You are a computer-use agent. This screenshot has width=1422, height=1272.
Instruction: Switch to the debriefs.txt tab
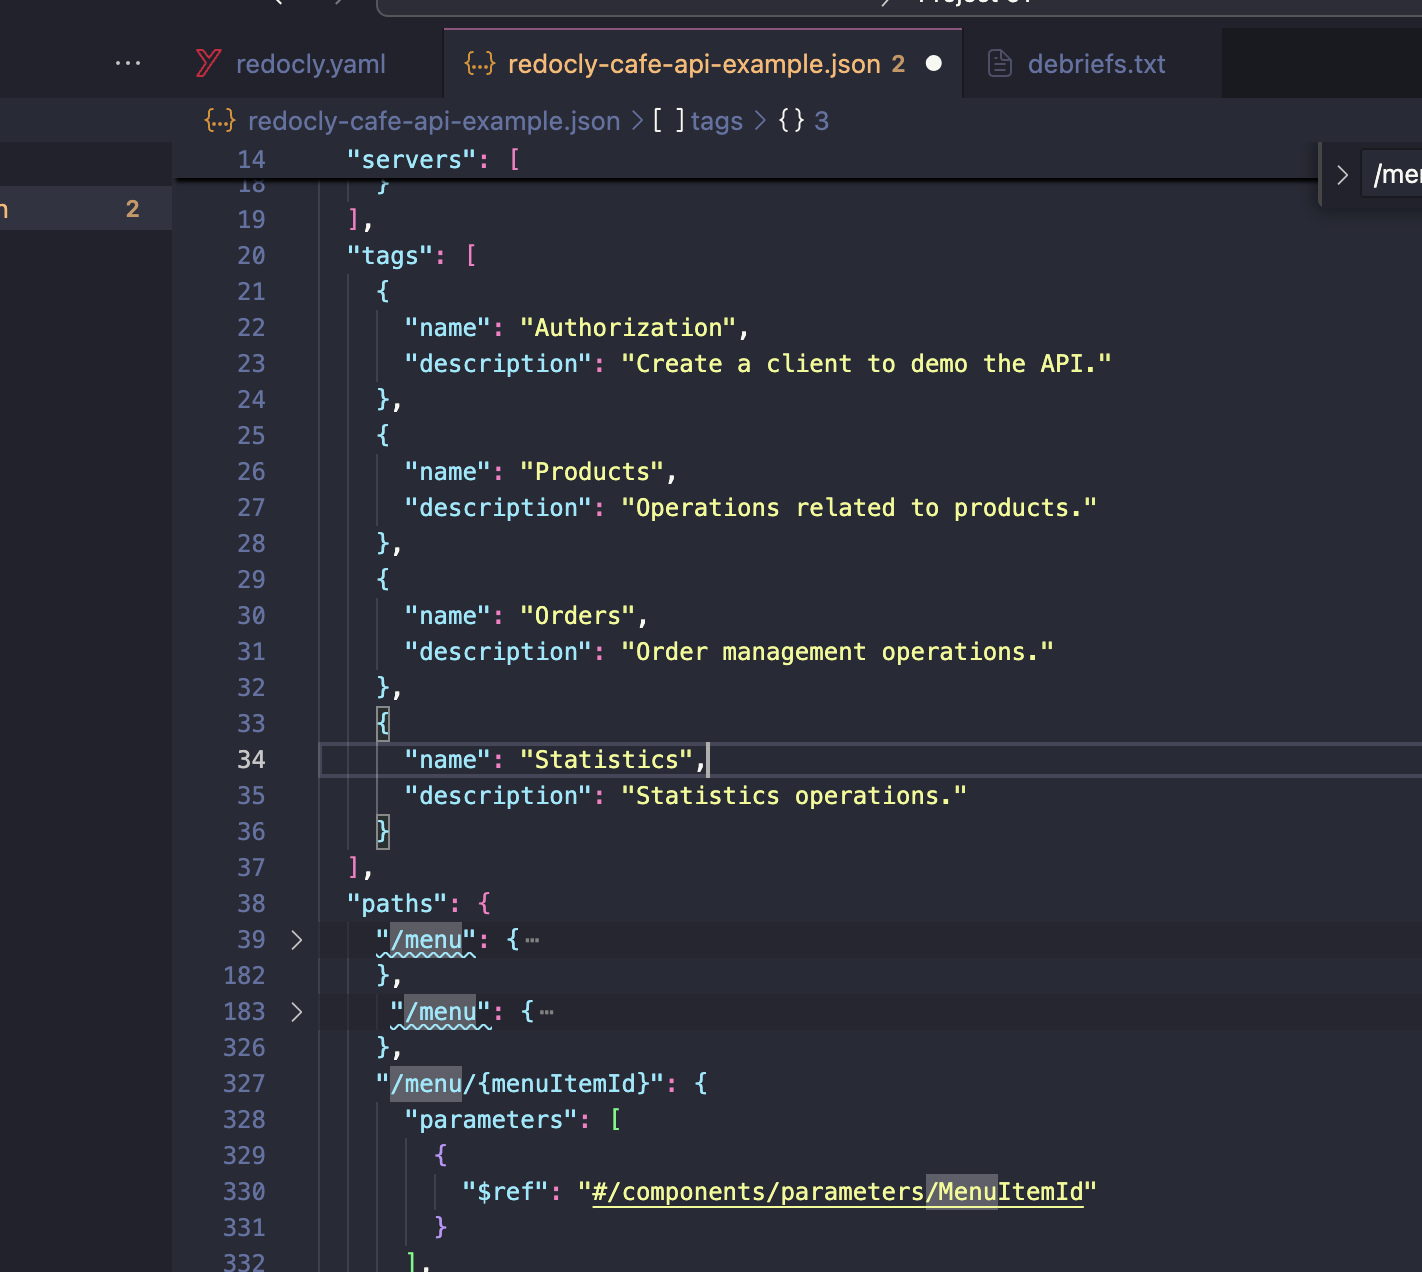click(x=1096, y=64)
